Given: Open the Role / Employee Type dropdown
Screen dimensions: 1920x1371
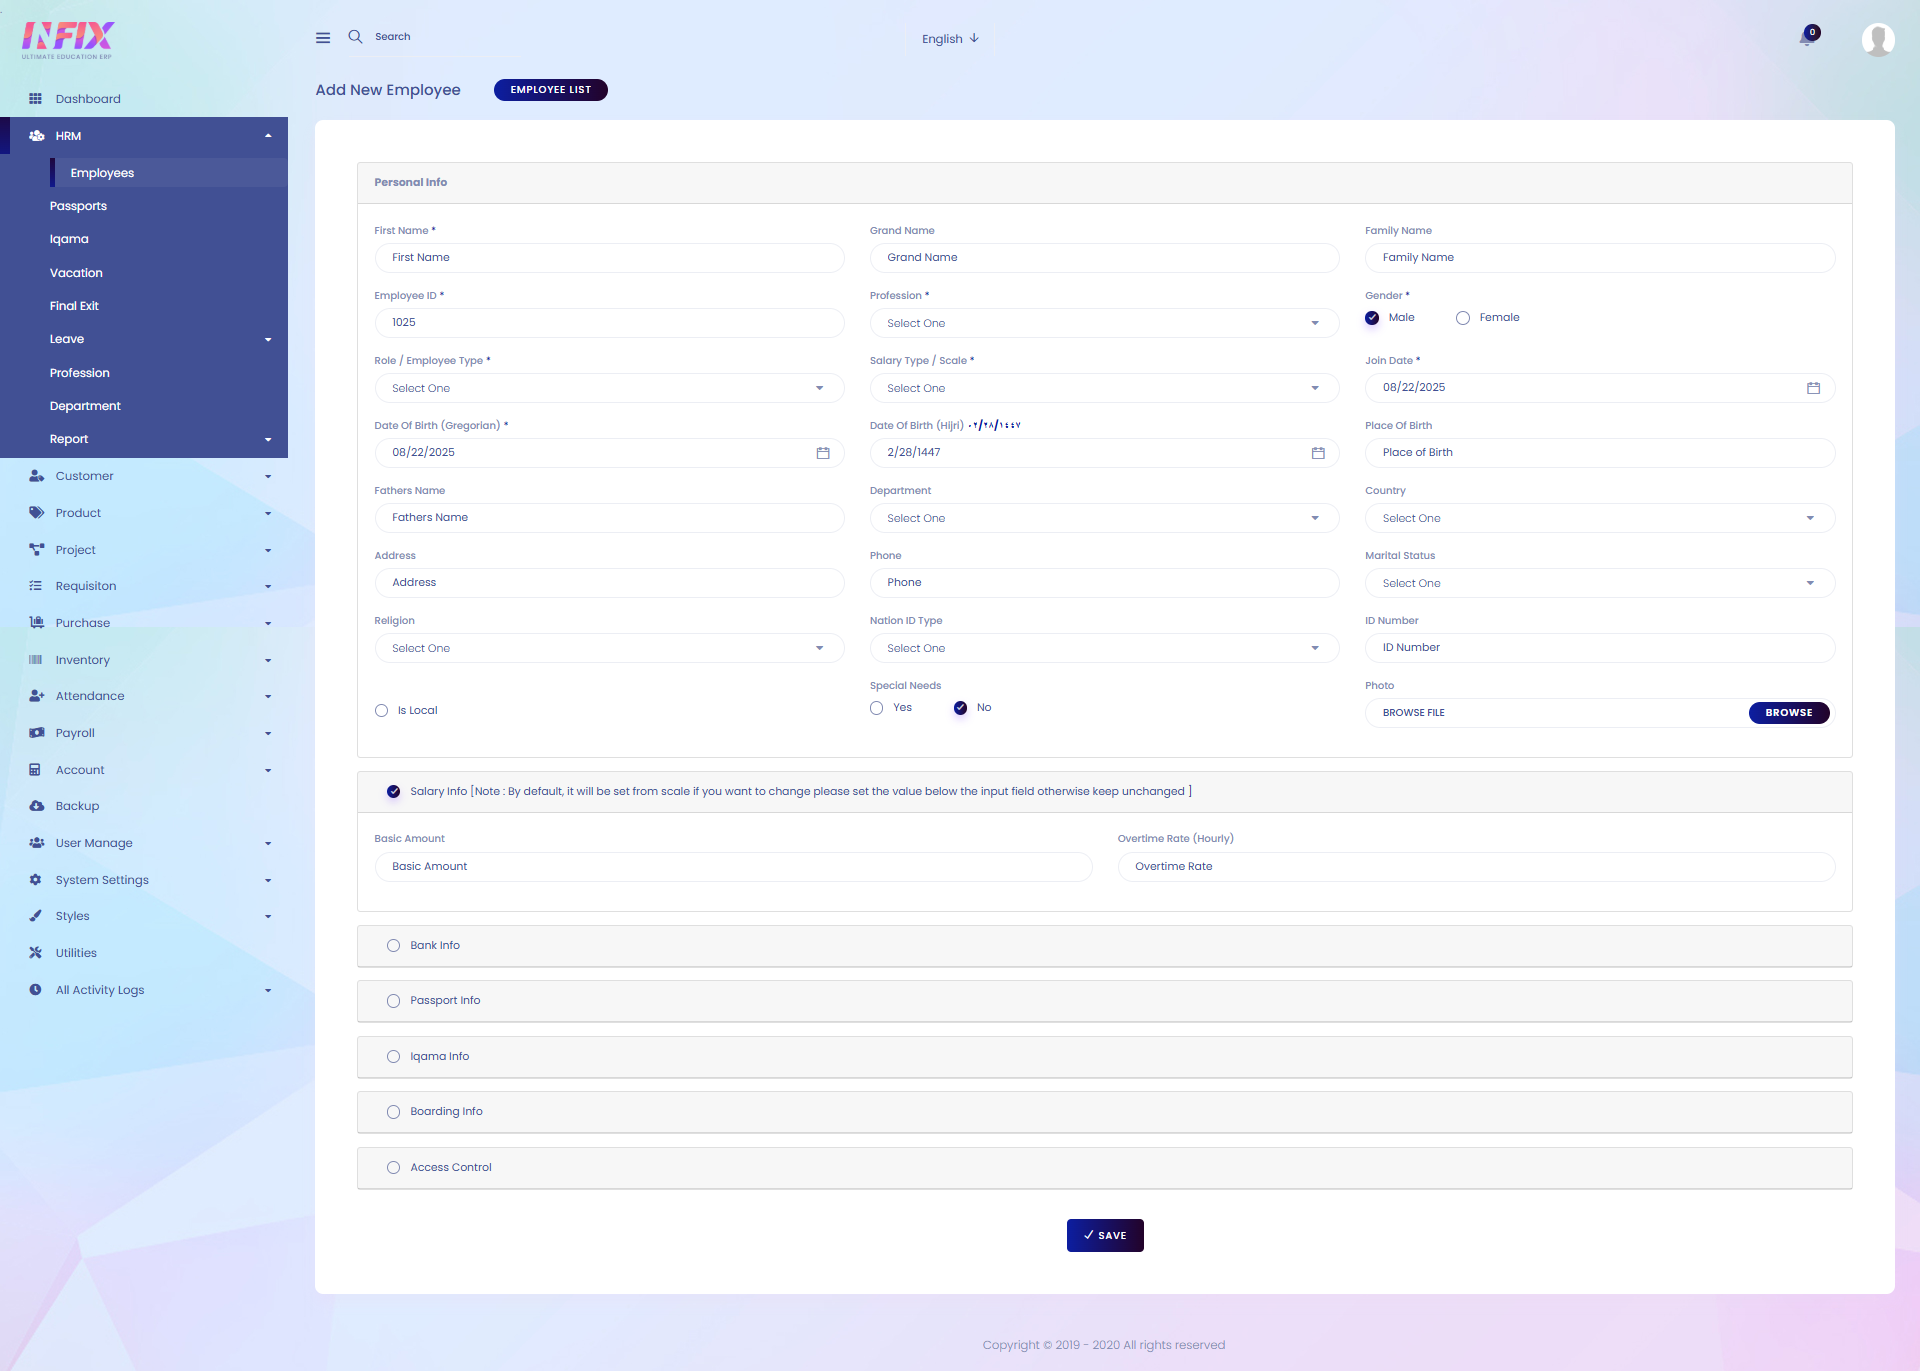Looking at the screenshot, I should click(x=609, y=388).
